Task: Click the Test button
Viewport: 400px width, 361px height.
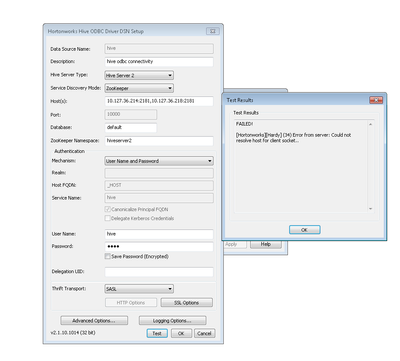Action: [157, 333]
